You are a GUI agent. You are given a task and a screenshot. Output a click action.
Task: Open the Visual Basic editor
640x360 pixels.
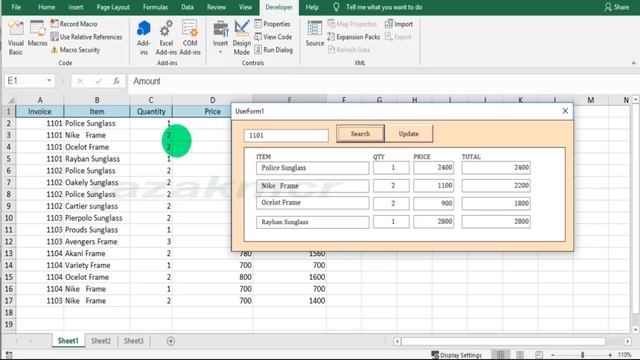[16, 38]
